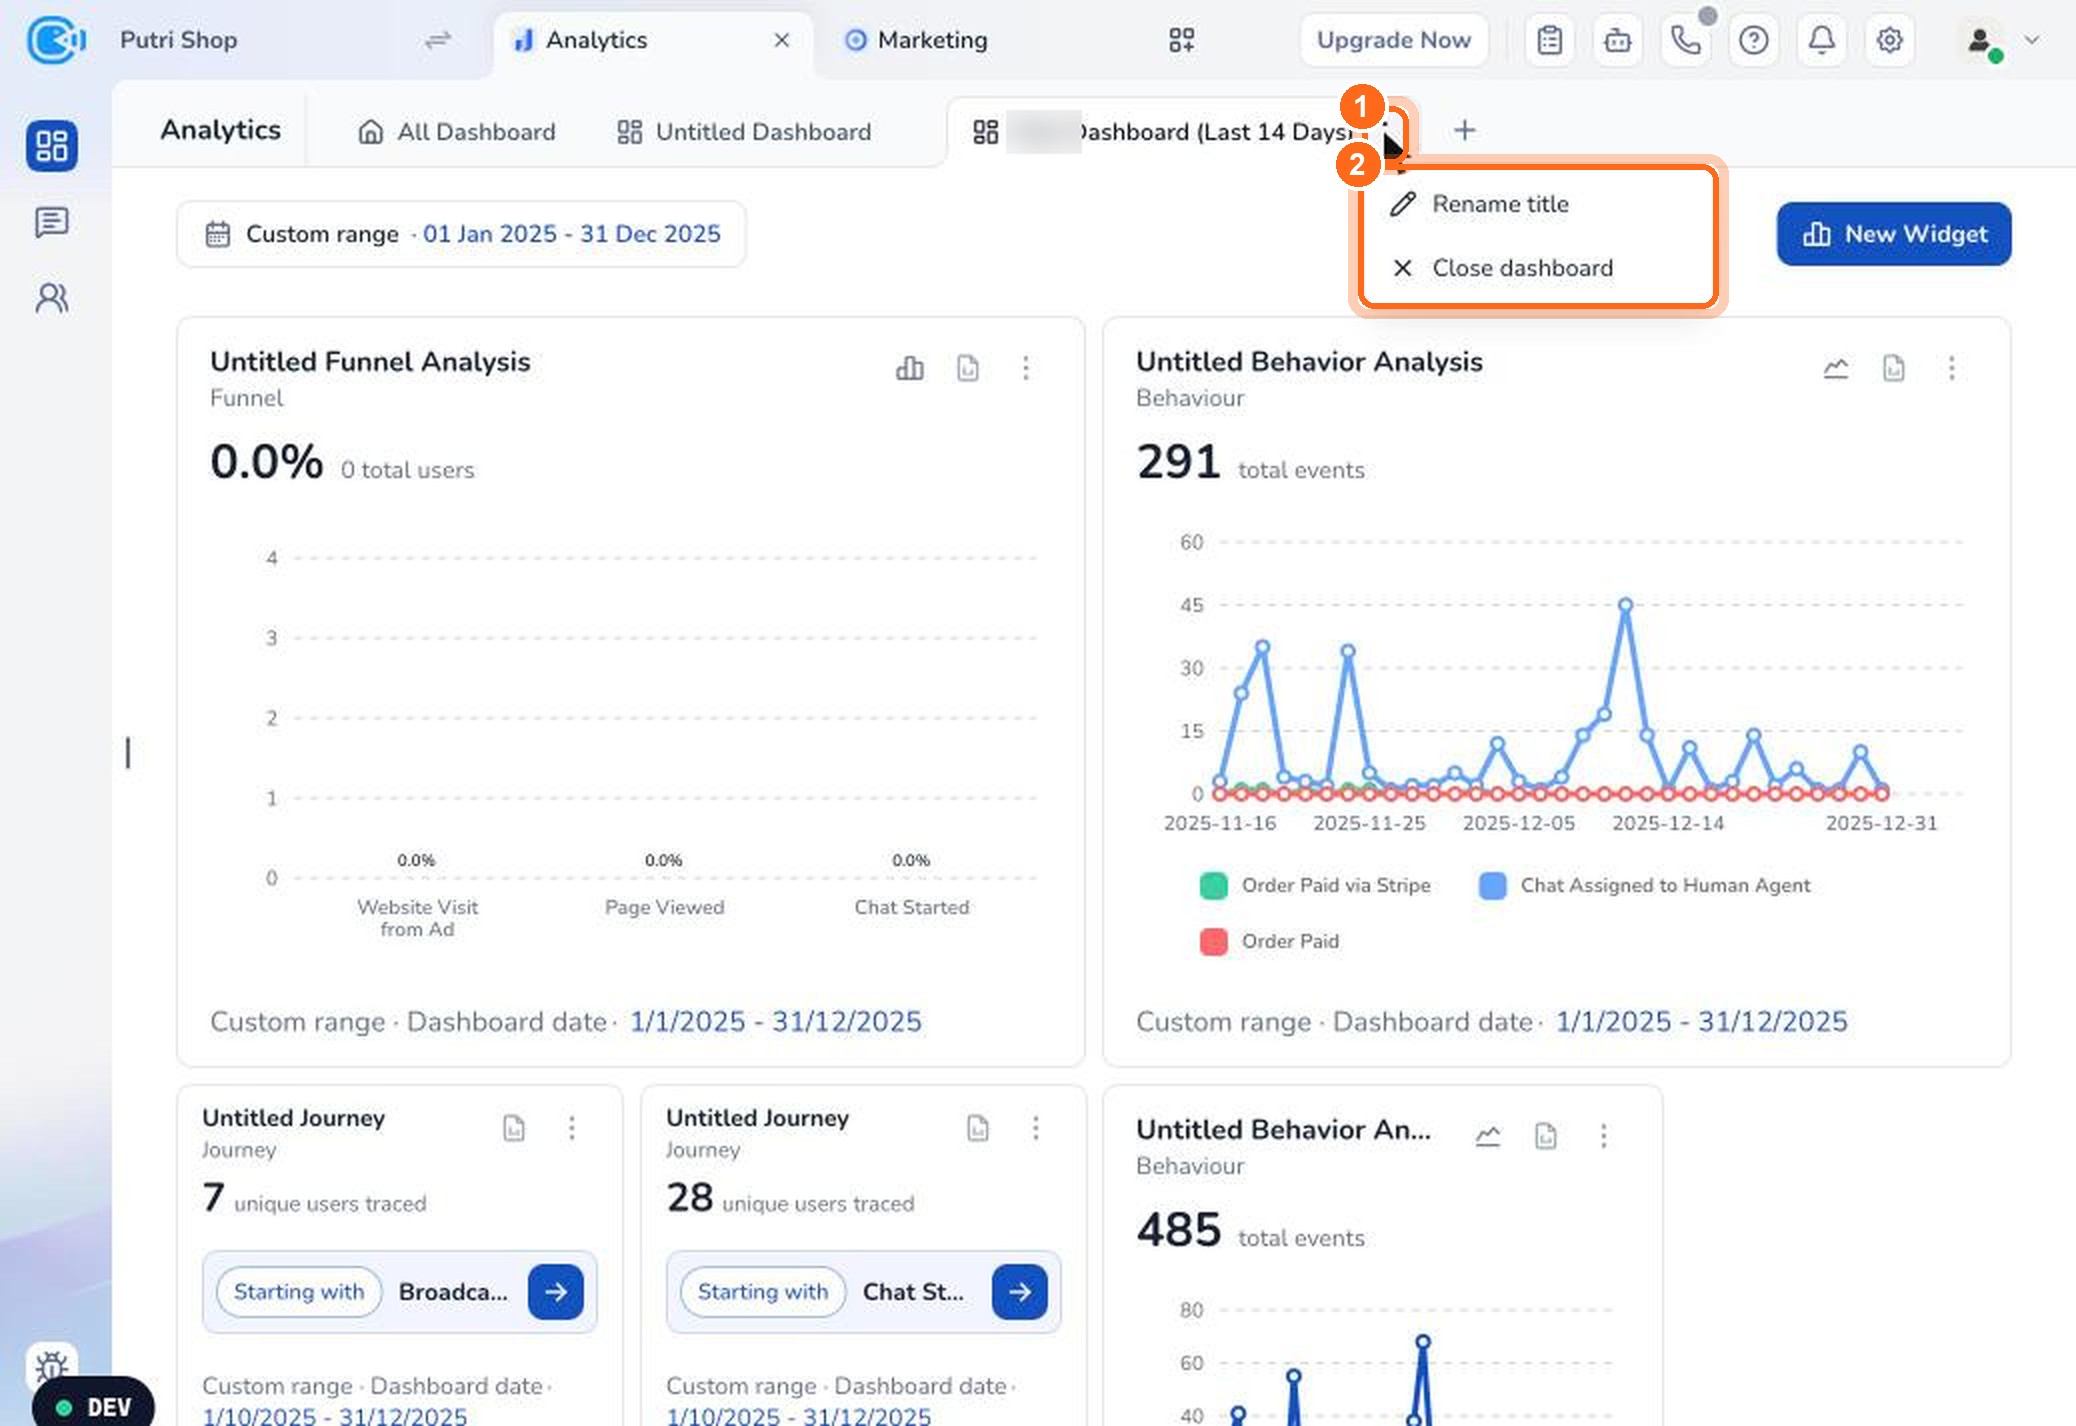Open more options on the 28-user Journey widget
This screenshot has width=2076, height=1426.
click(x=1036, y=1128)
